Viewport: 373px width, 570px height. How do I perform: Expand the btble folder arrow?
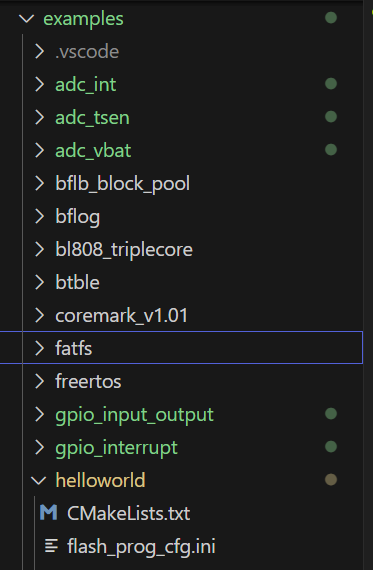coord(39,282)
